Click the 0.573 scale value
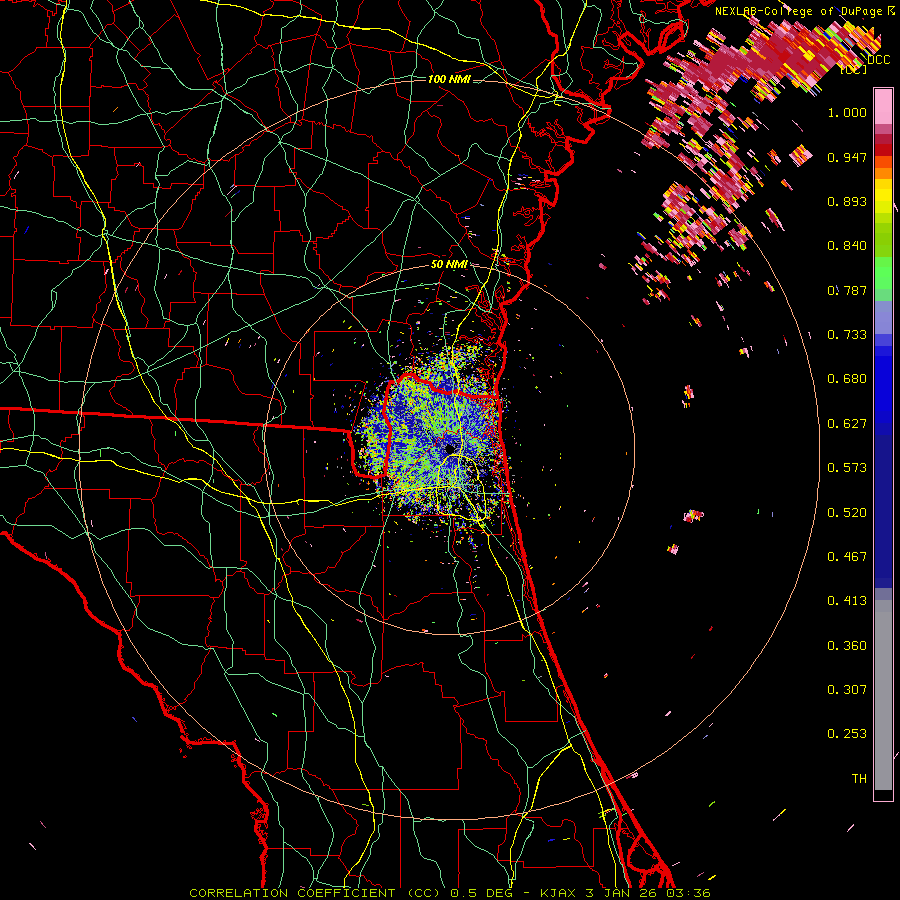The height and width of the screenshot is (900, 900). 847,468
